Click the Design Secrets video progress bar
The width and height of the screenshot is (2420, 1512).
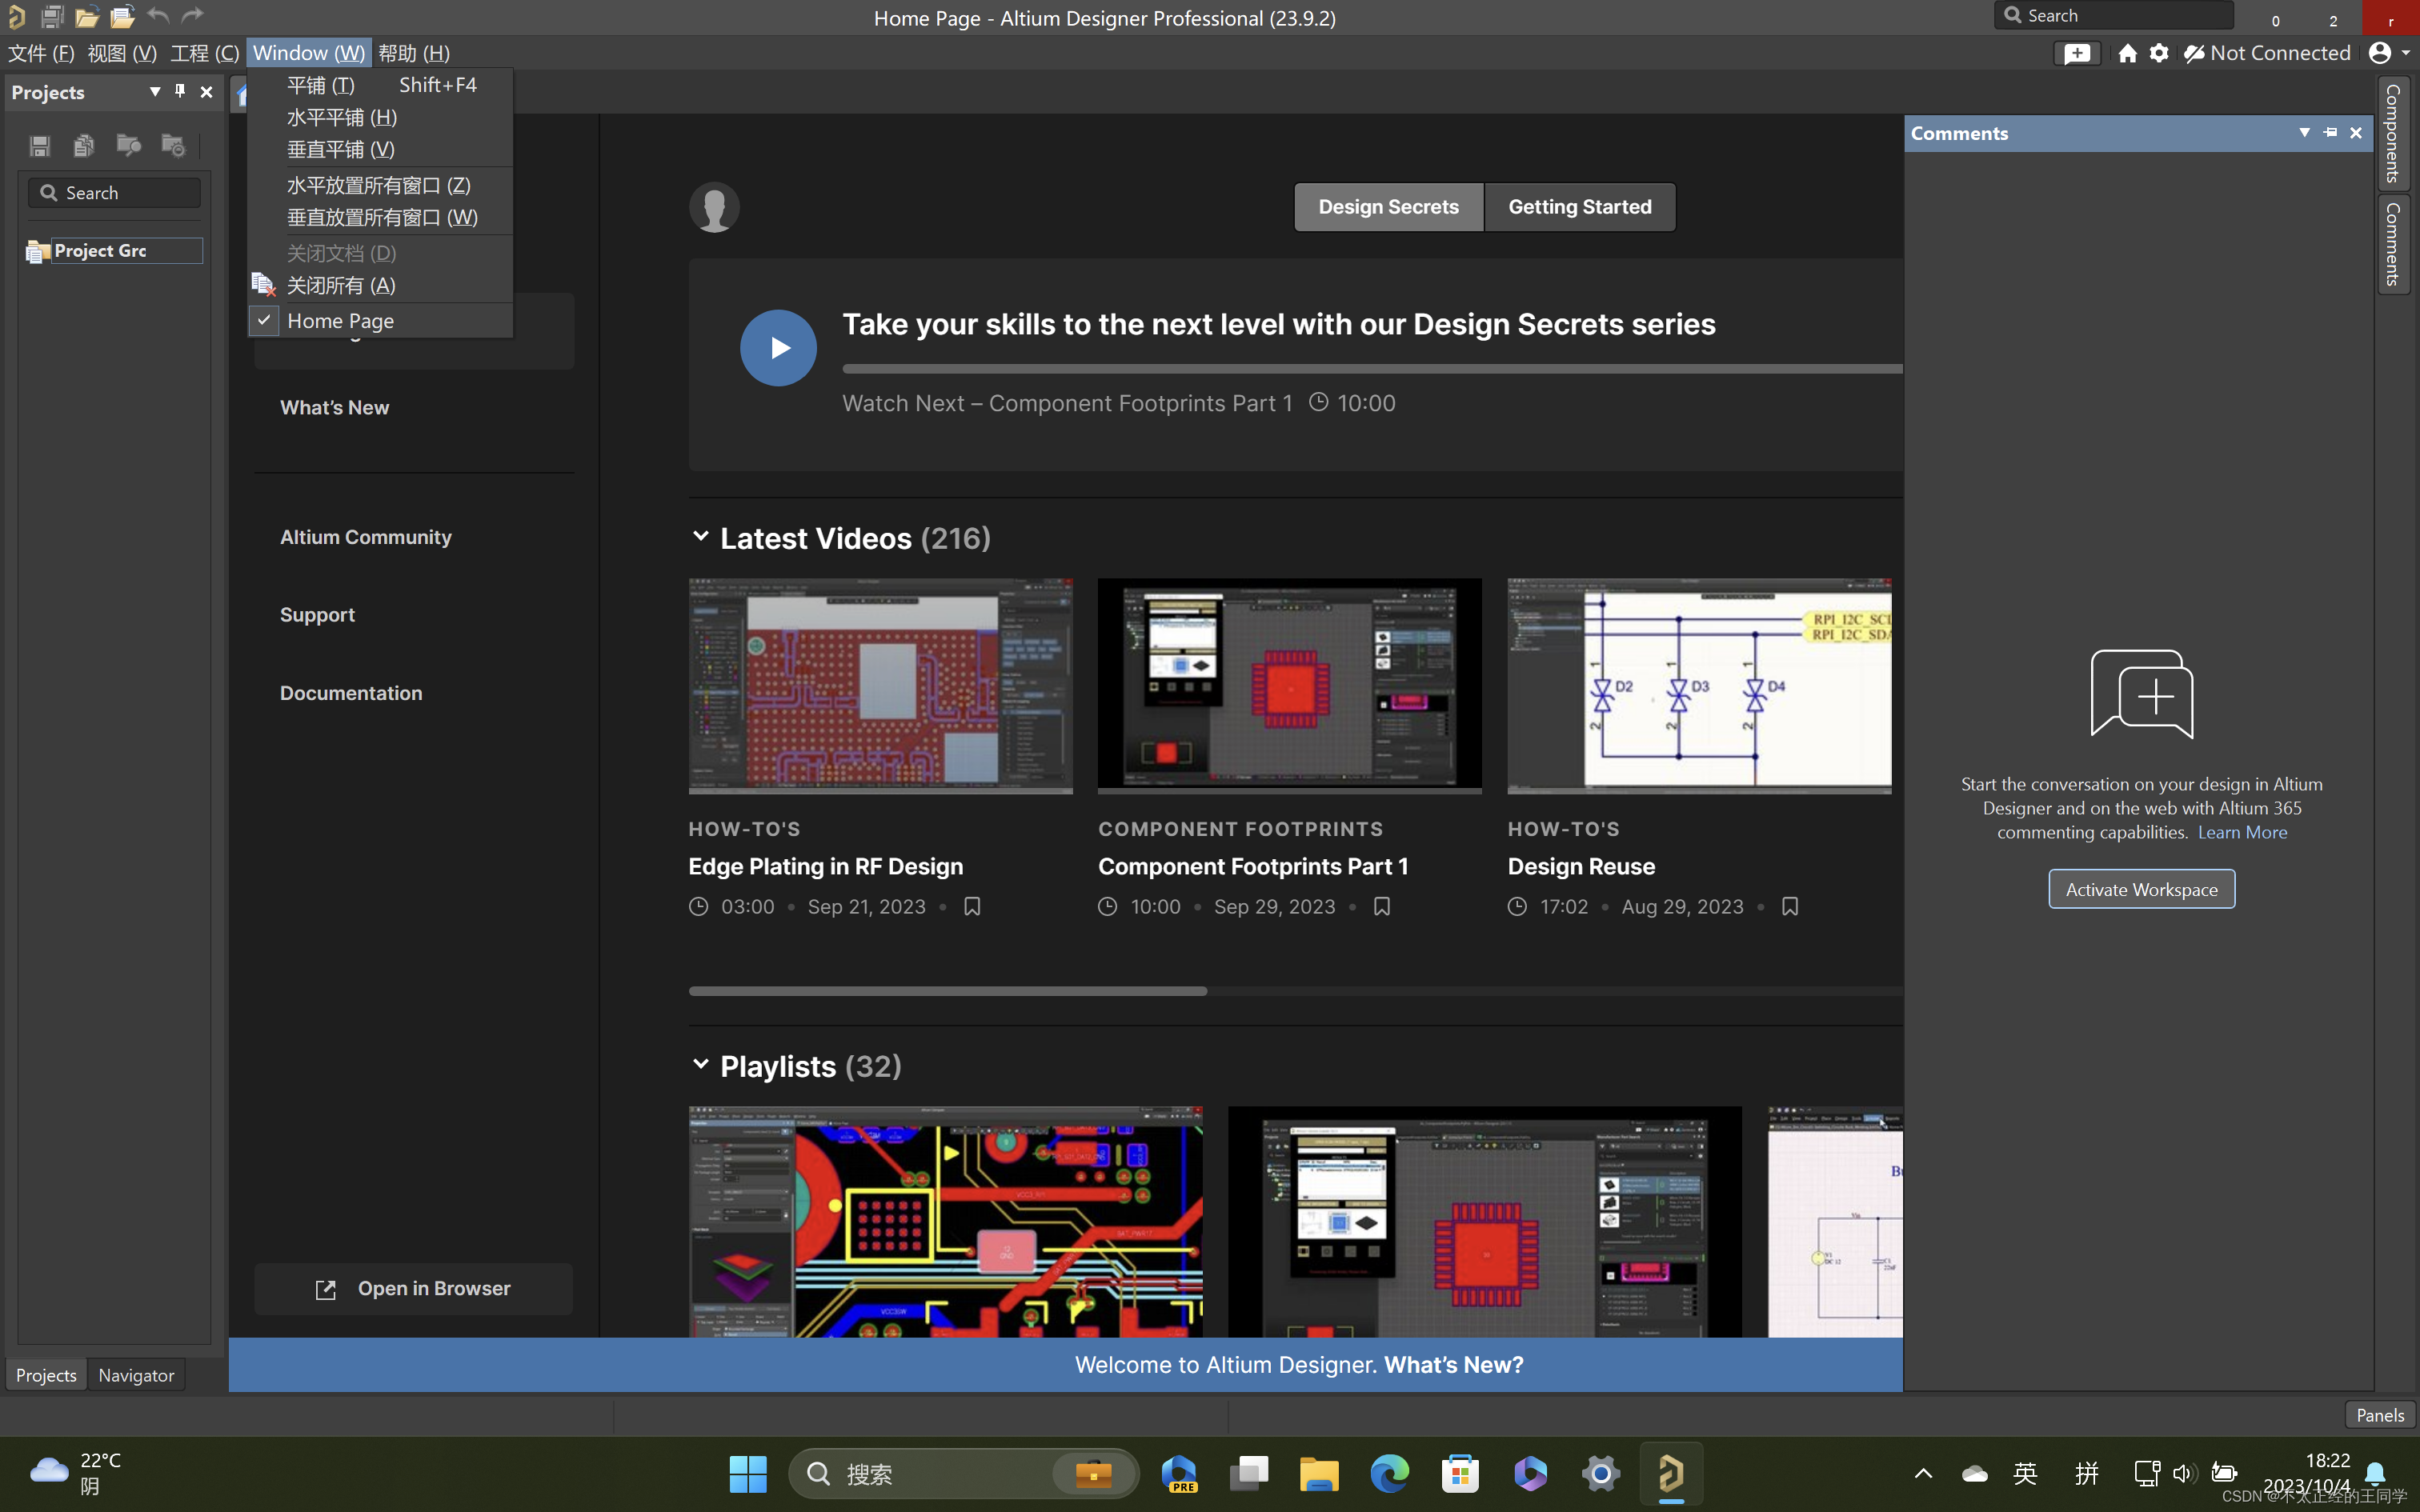pyautogui.click(x=1372, y=369)
